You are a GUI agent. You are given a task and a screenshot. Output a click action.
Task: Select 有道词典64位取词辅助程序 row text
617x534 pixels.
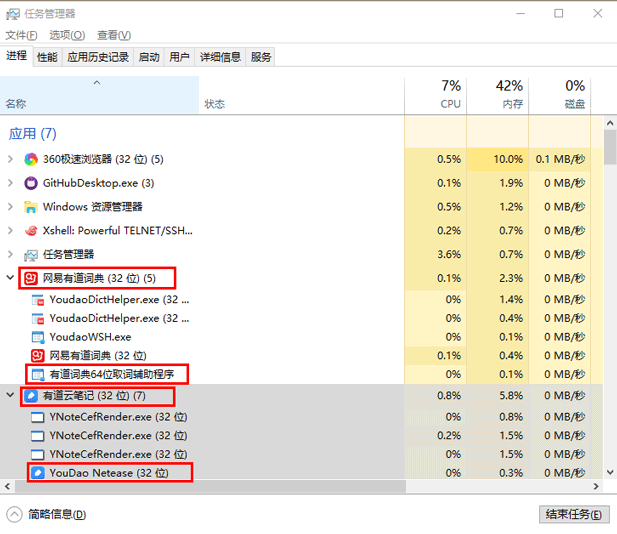pyautogui.click(x=112, y=374)
